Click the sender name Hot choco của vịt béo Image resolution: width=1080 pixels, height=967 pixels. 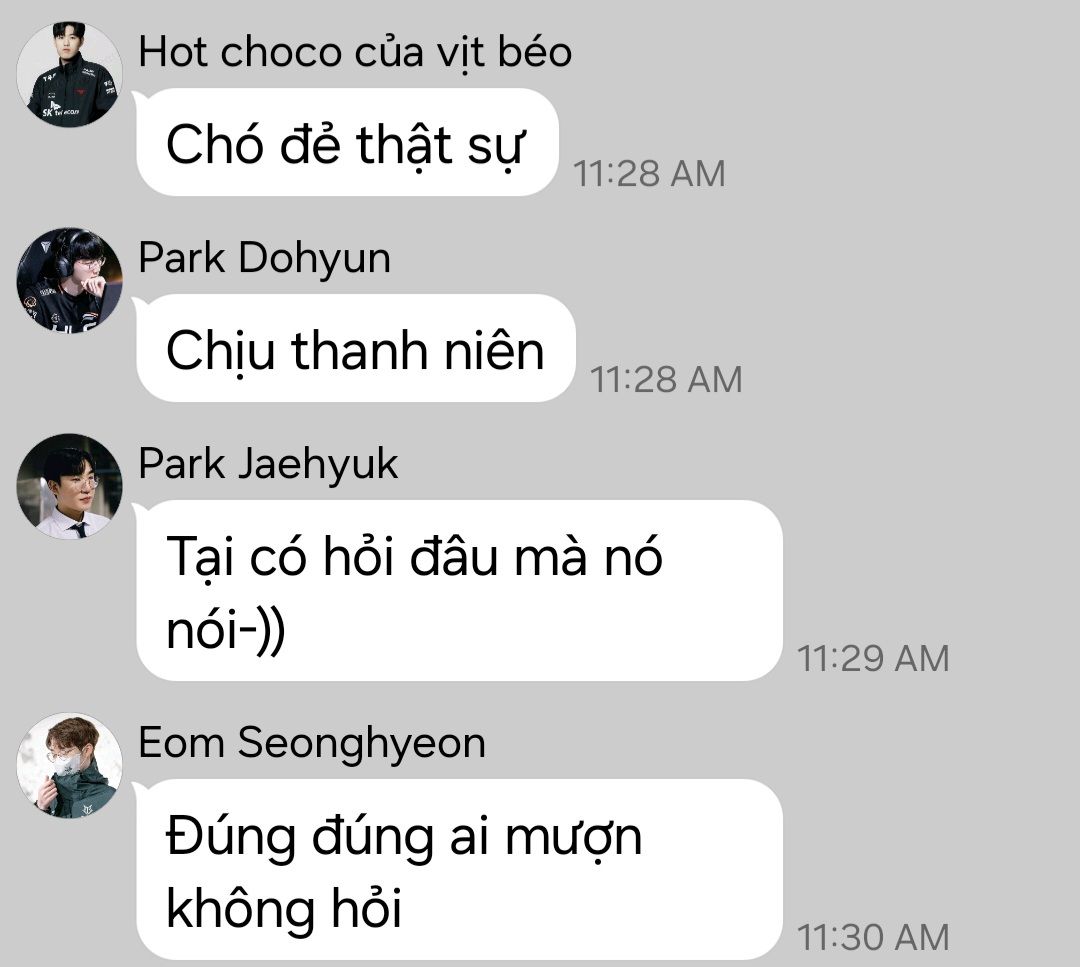(355, 52)
